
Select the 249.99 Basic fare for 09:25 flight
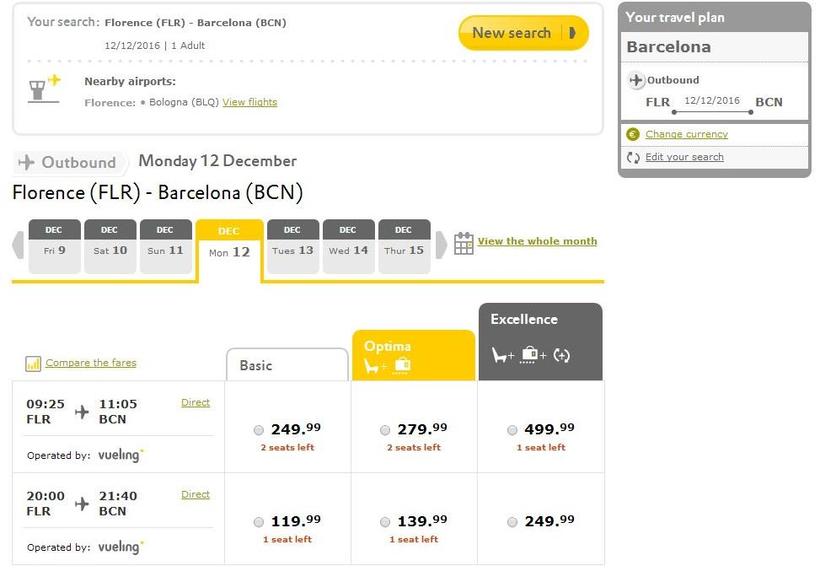[259, 430]
